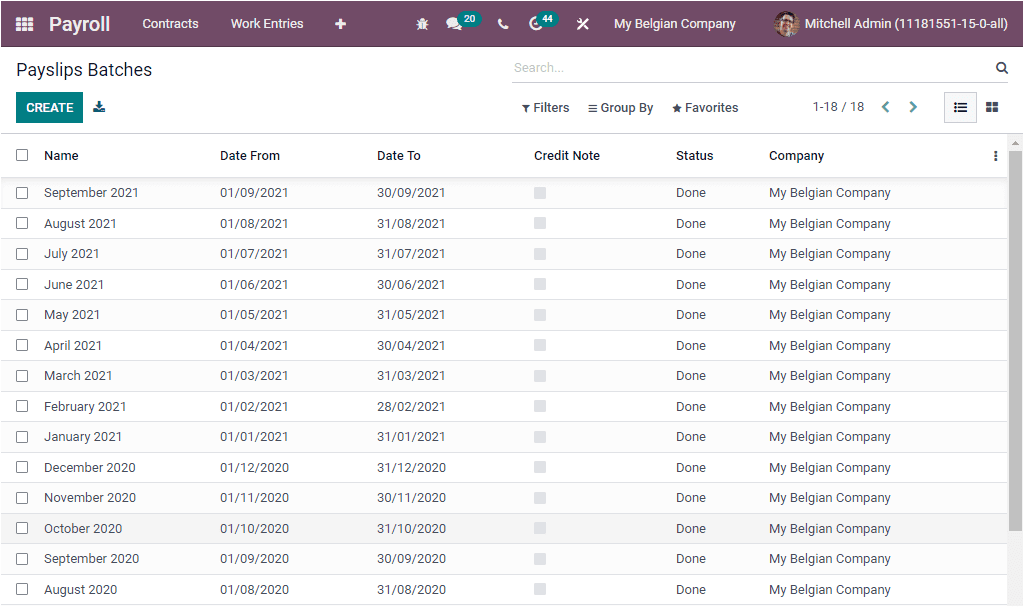The width and height of the screenshot is (1024, 607).
Task: Switch to kanban view icon
Action: click(x=991, y=107)
